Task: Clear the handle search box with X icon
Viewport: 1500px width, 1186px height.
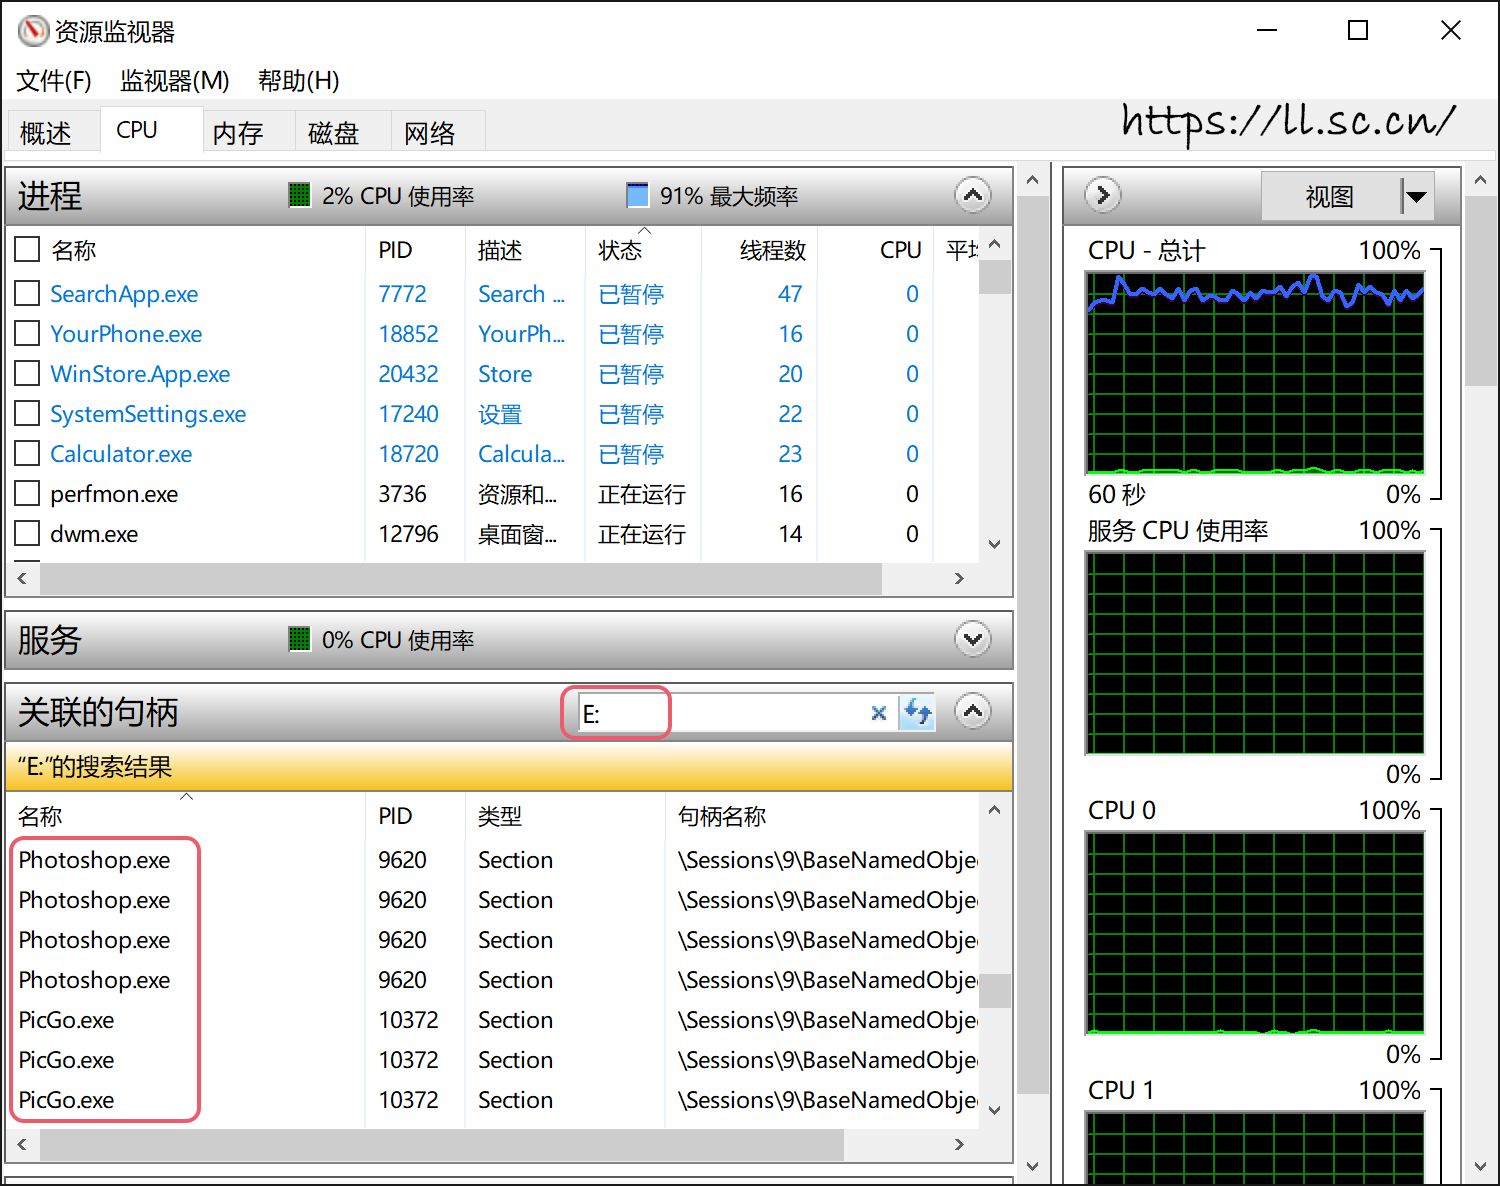Action: point(878,713)
